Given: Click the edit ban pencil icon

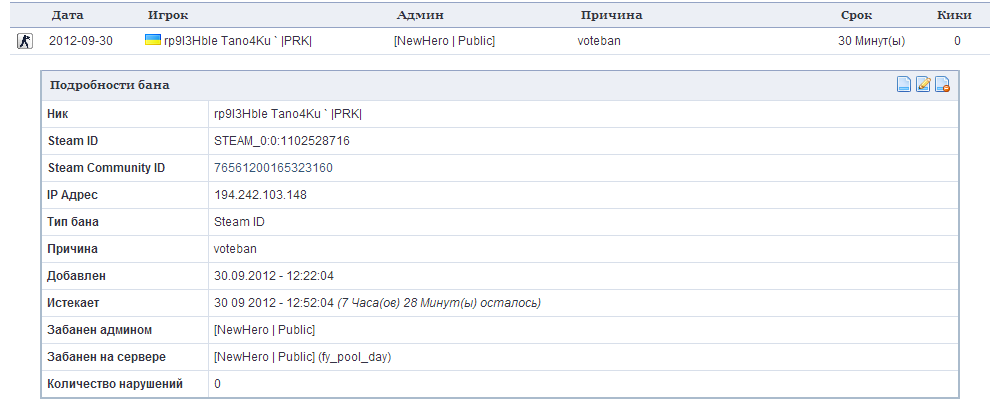Looking at the screenshot, I should pos(924,84).
